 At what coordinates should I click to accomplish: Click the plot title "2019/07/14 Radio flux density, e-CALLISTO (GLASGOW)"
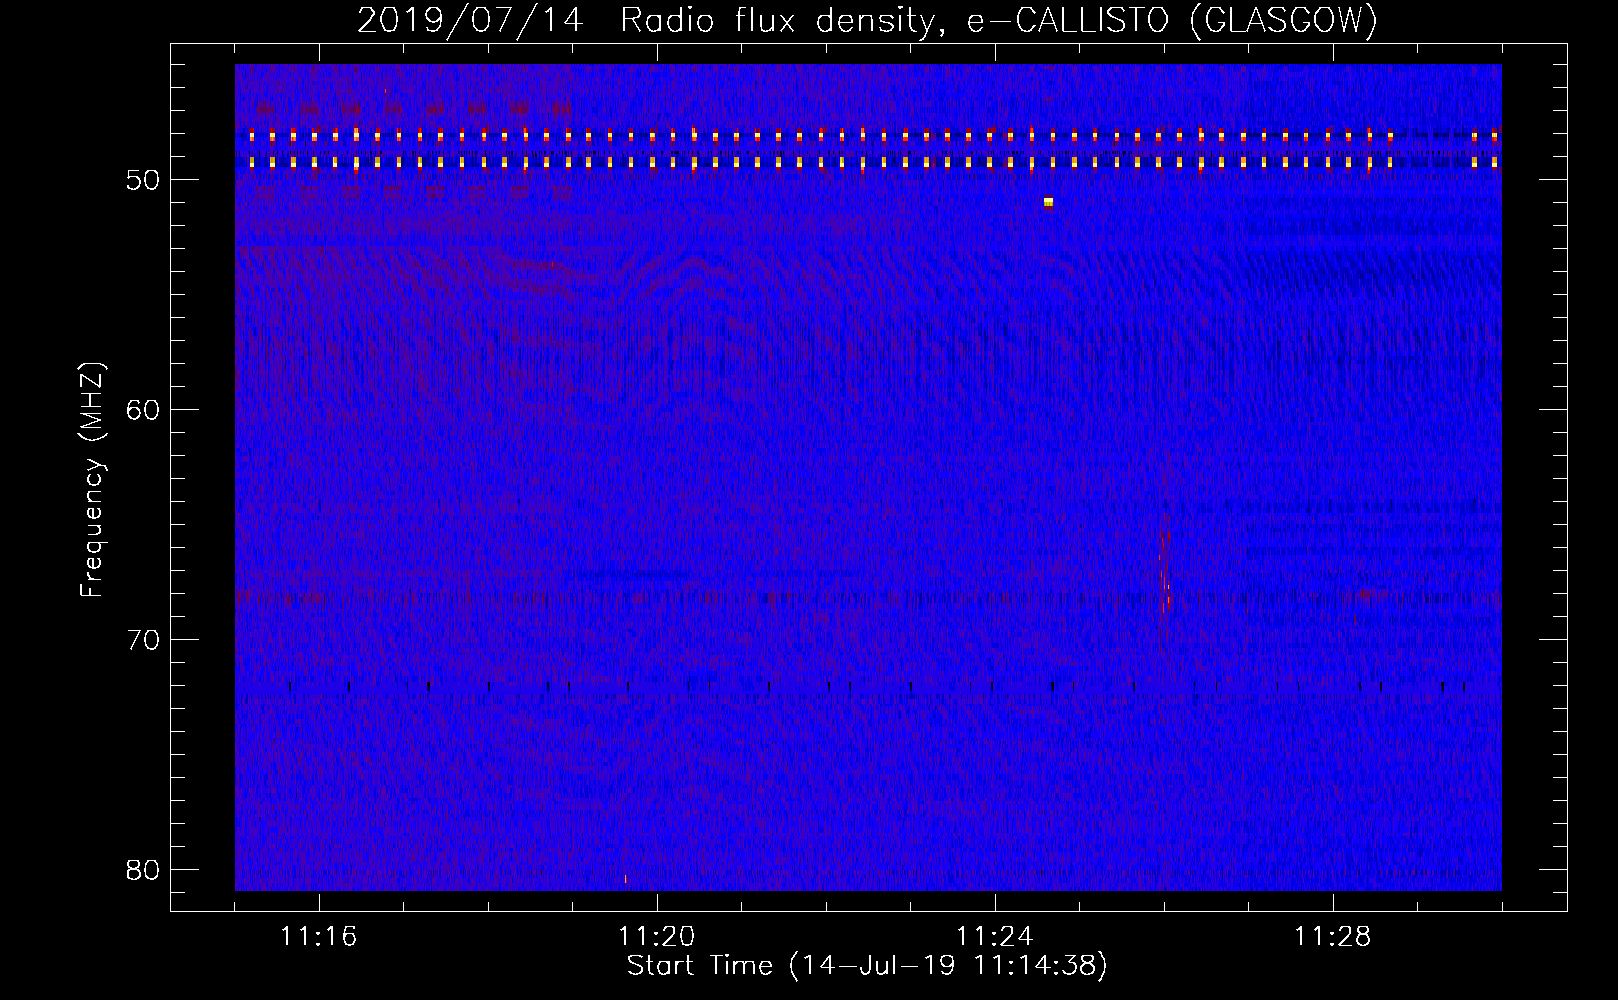click(867, 19)
